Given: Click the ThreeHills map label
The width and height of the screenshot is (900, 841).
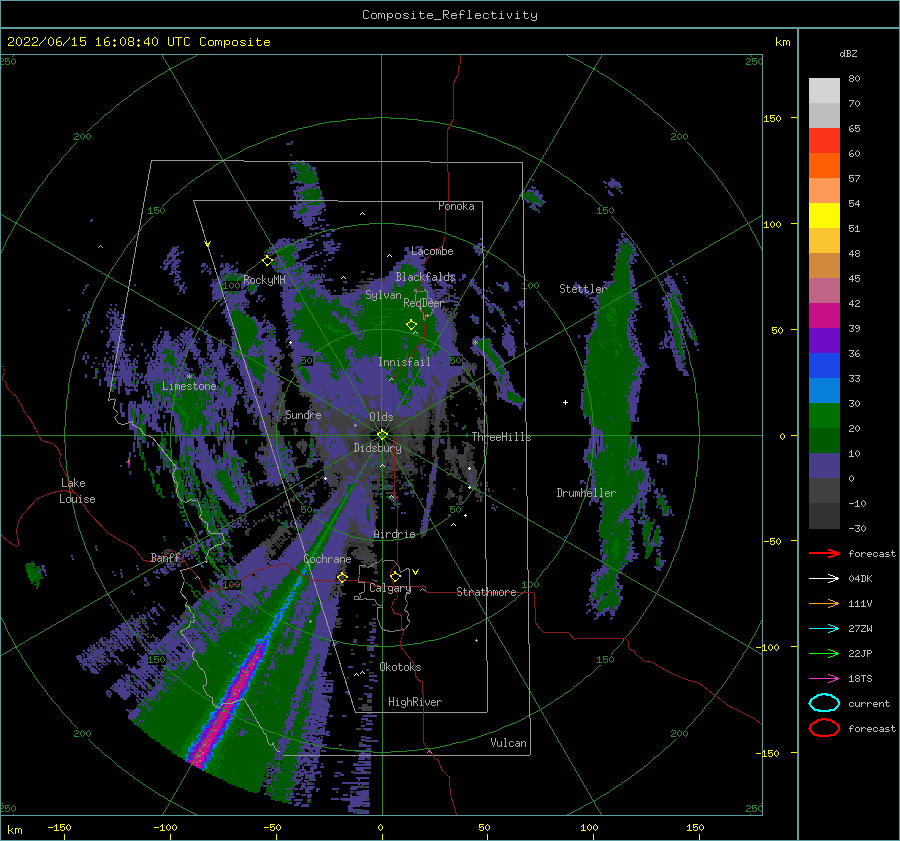Looking at the screenshot, I should [x=502, y=437].
